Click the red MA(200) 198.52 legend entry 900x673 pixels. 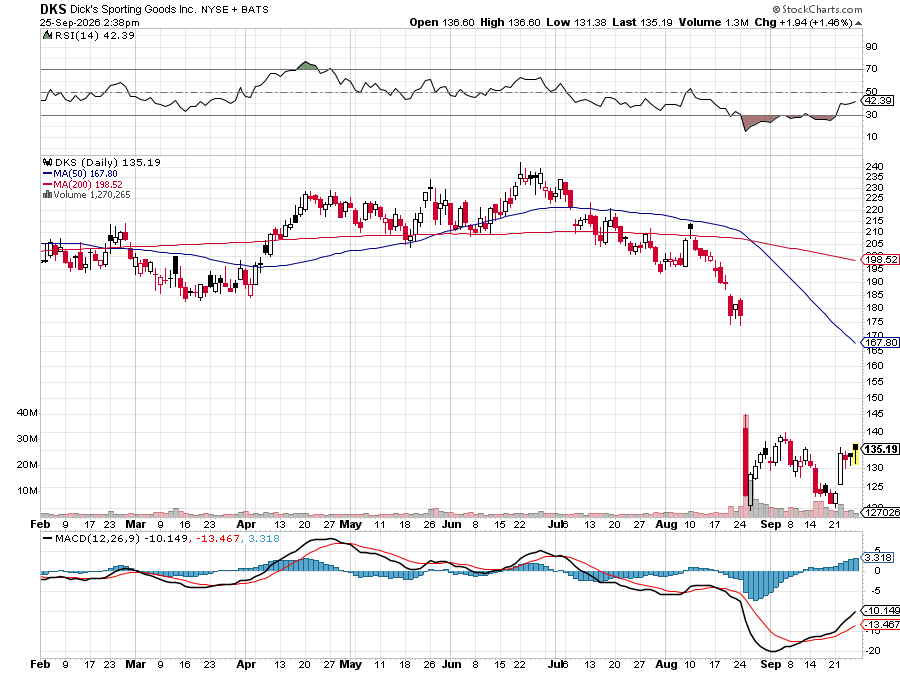tap(82, 185)
